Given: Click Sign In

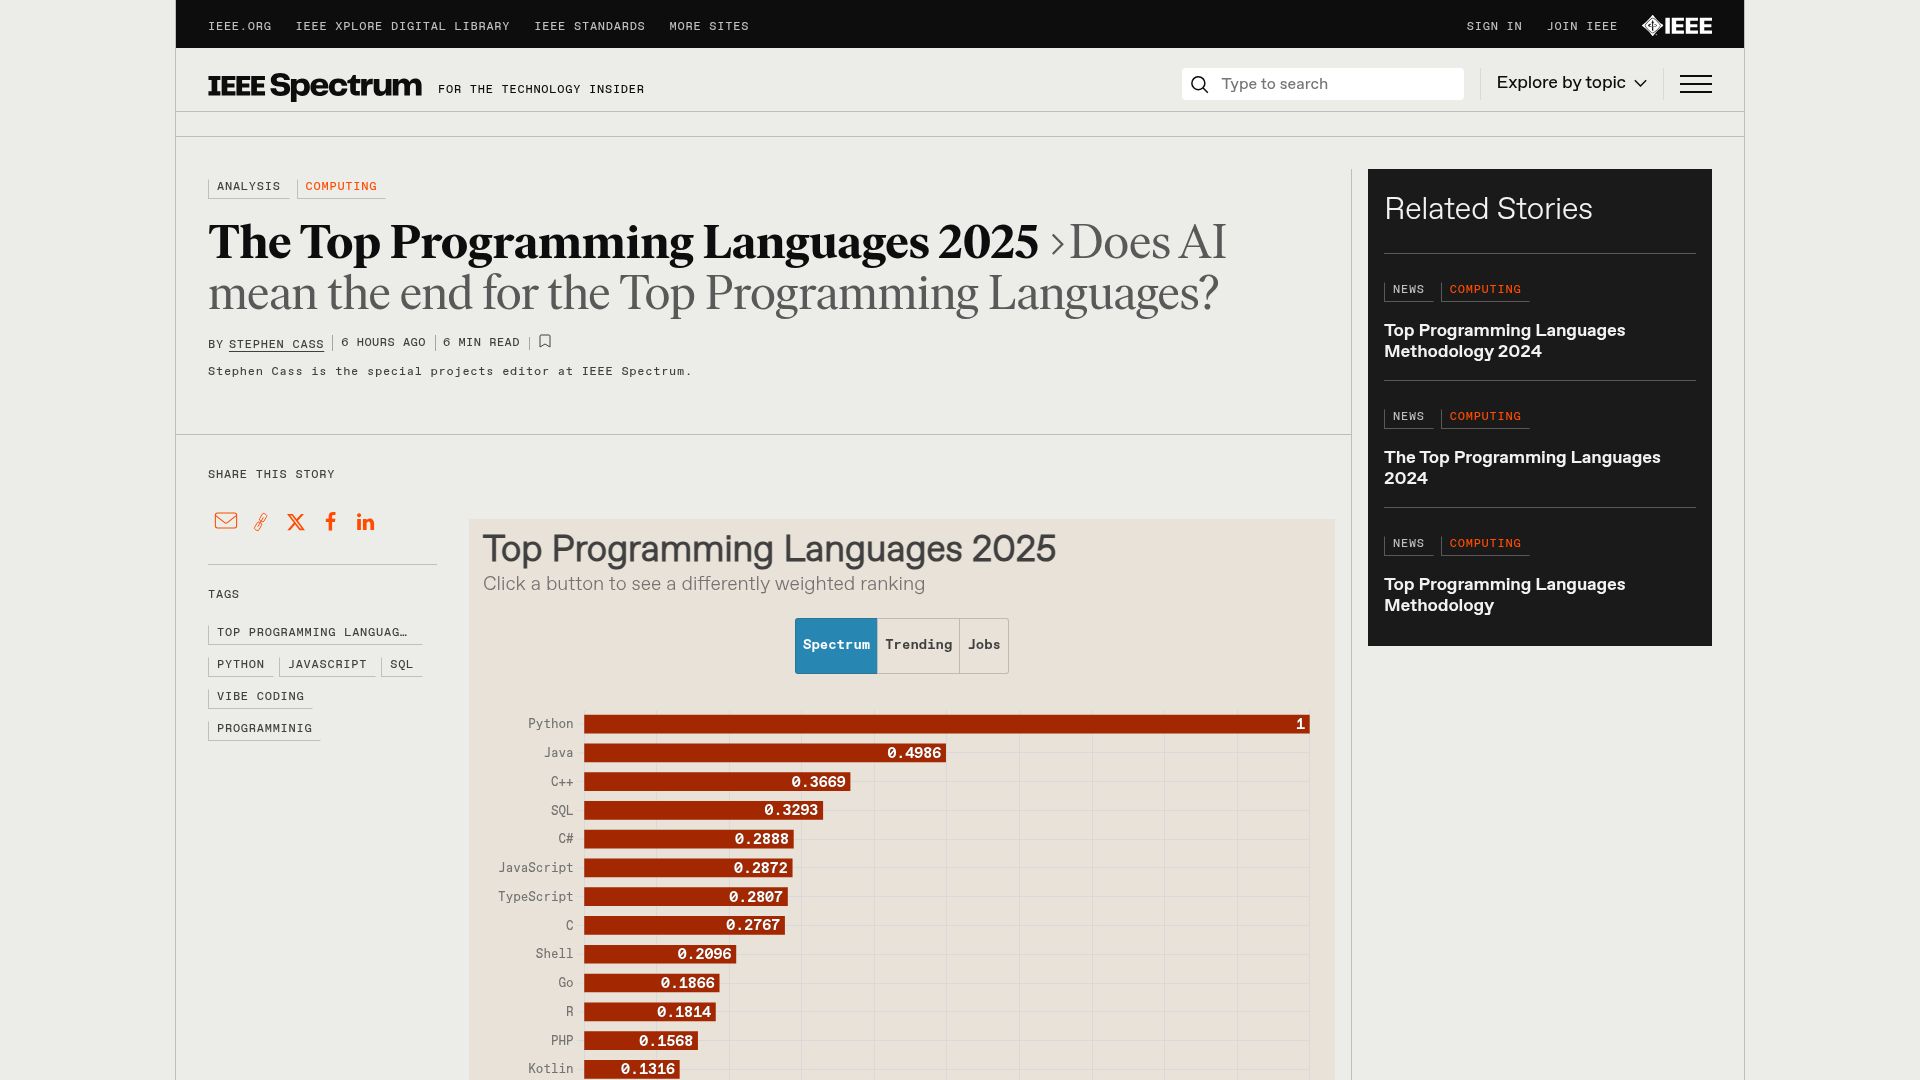Looking at the screenshot, I should point(1494,26).
